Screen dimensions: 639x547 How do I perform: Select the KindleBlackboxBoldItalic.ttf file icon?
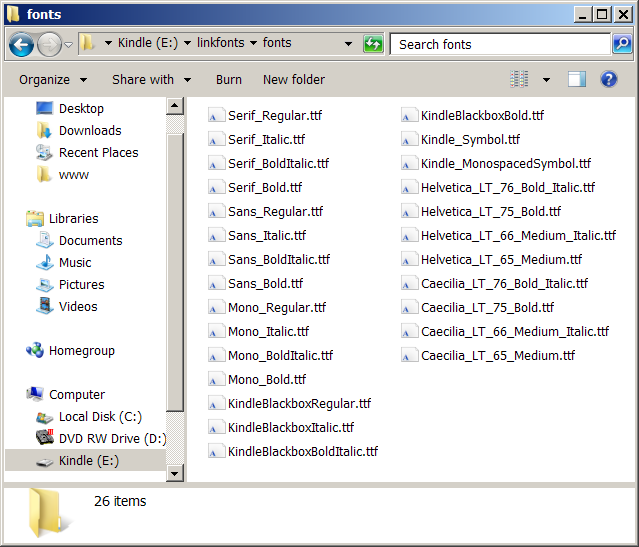pos(216,452)
